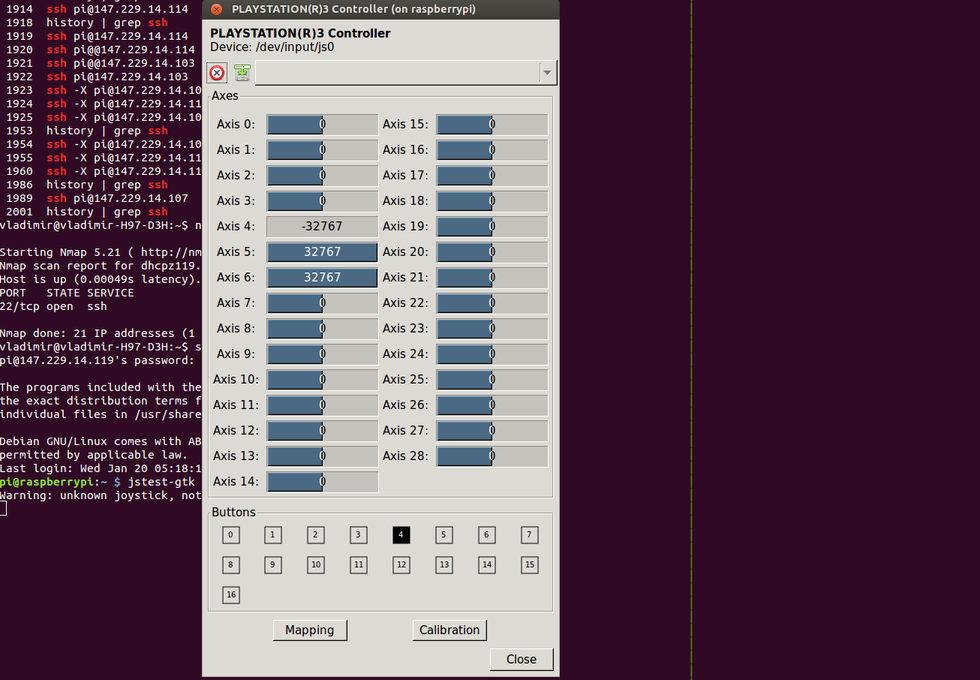
Task: Click the Axis 5 bar showing 32767
Action: coord(322,252)
